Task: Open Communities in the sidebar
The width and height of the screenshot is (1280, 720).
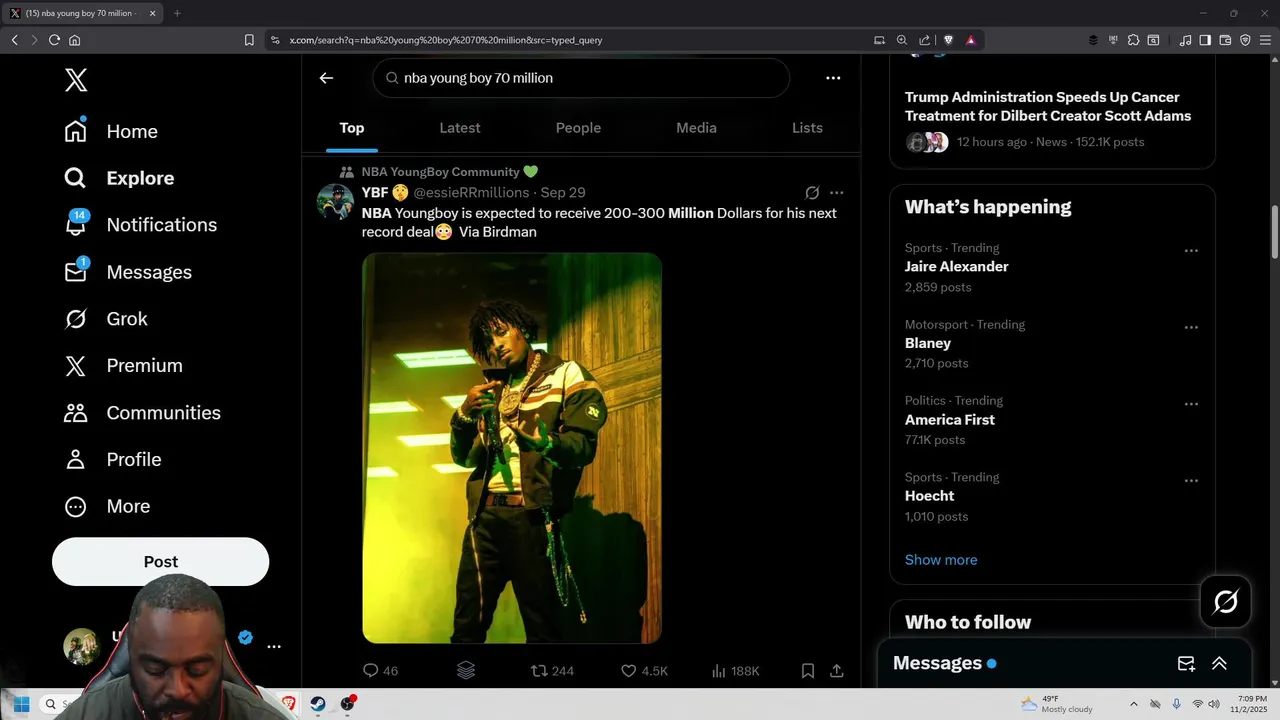Action: click(142, 413)
